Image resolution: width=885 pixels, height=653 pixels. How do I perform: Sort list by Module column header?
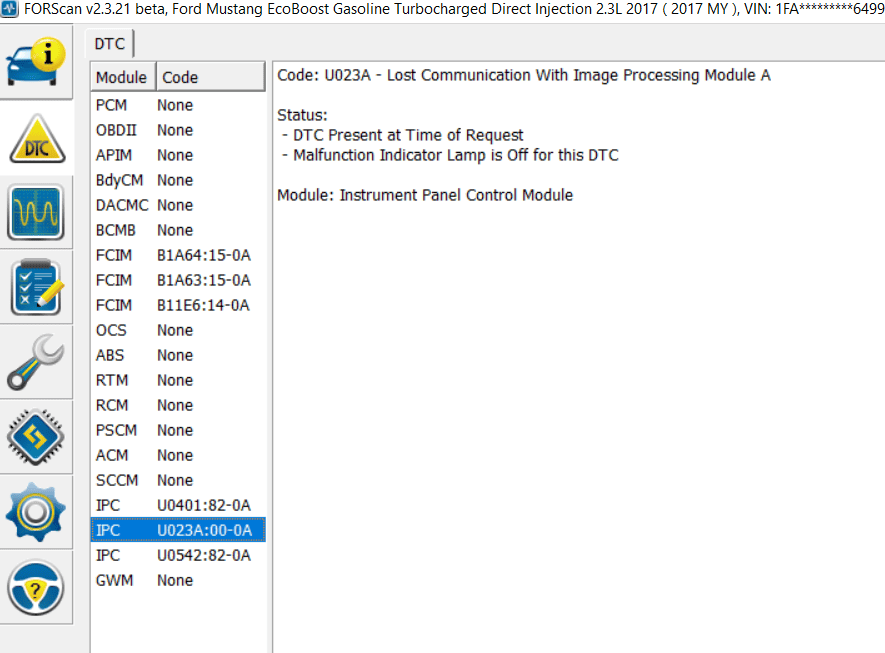[x=123, y=77]
